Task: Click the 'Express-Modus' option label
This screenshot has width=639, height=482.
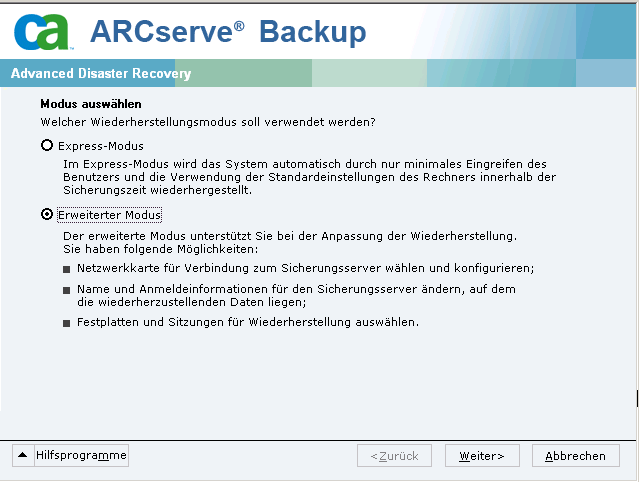Action: pyautogui.click(x=100, y=146)
